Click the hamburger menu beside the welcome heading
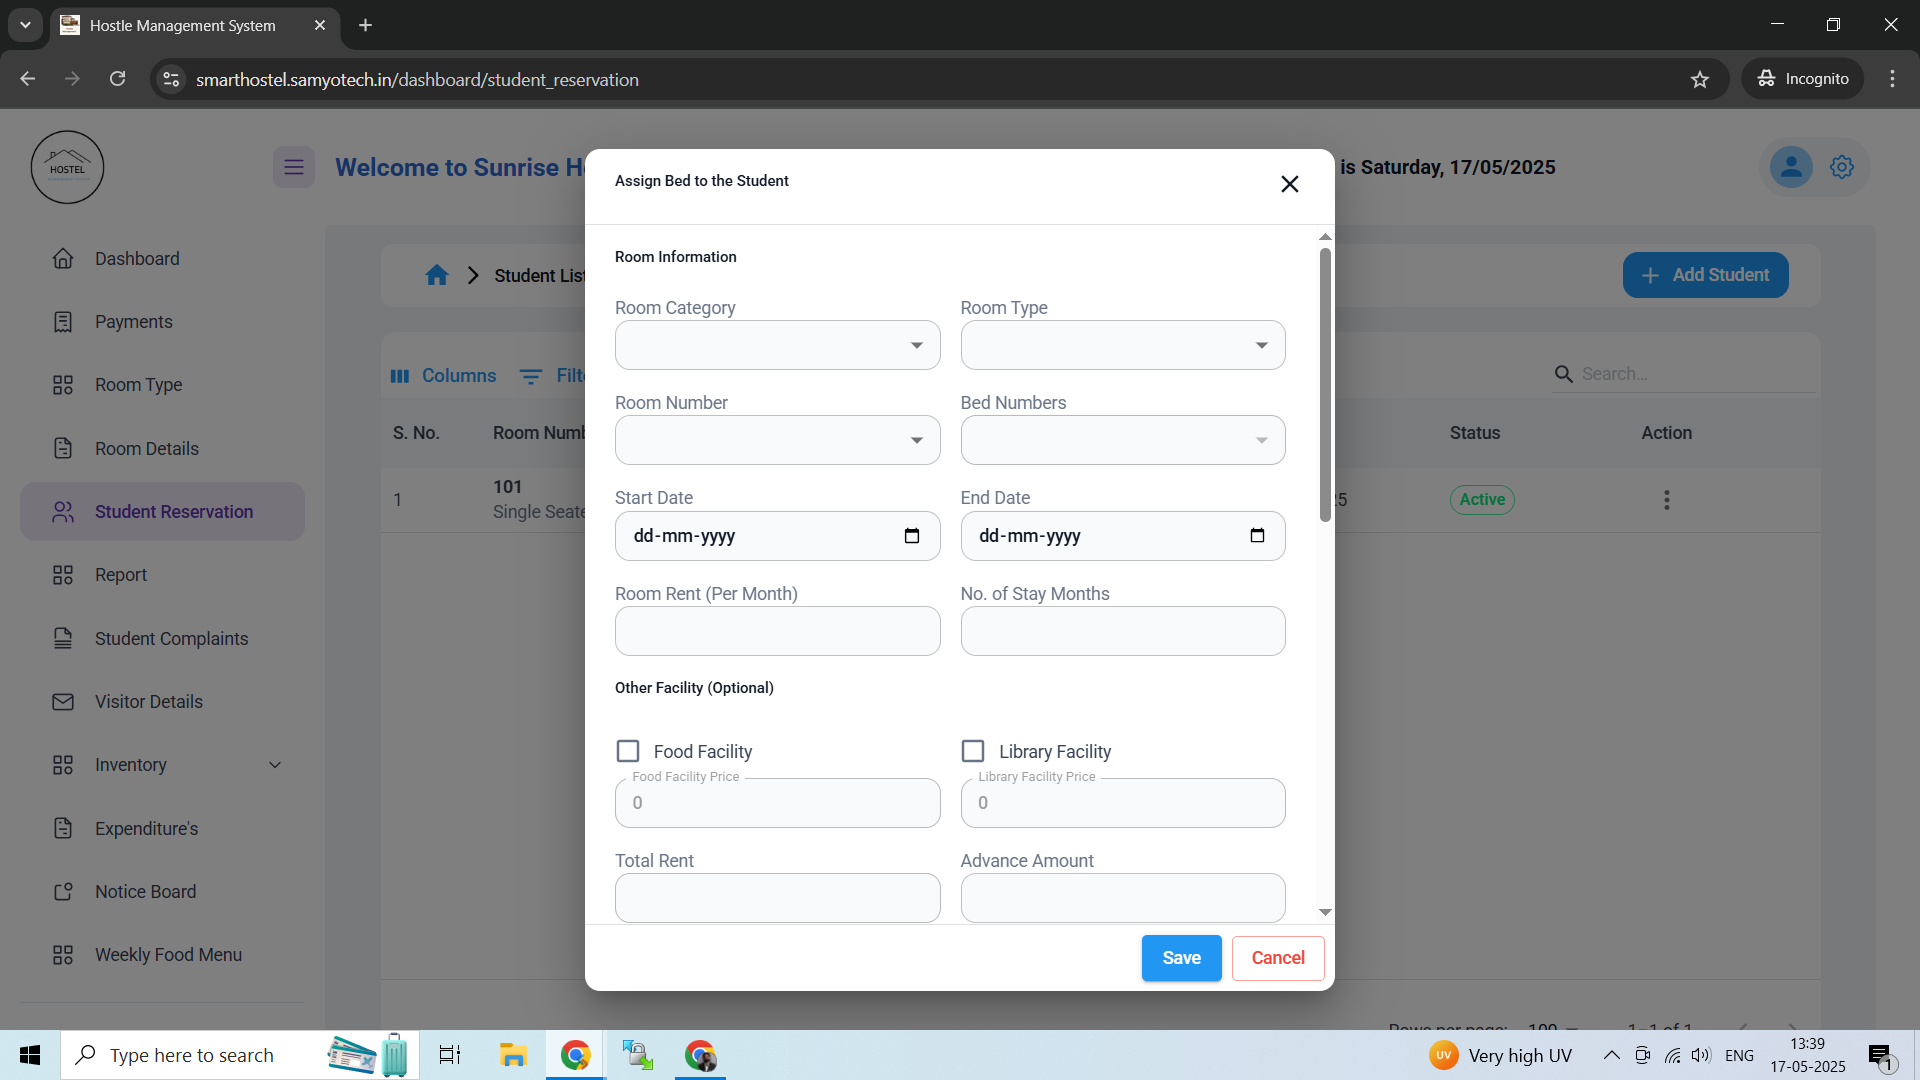 coord(293,167)
